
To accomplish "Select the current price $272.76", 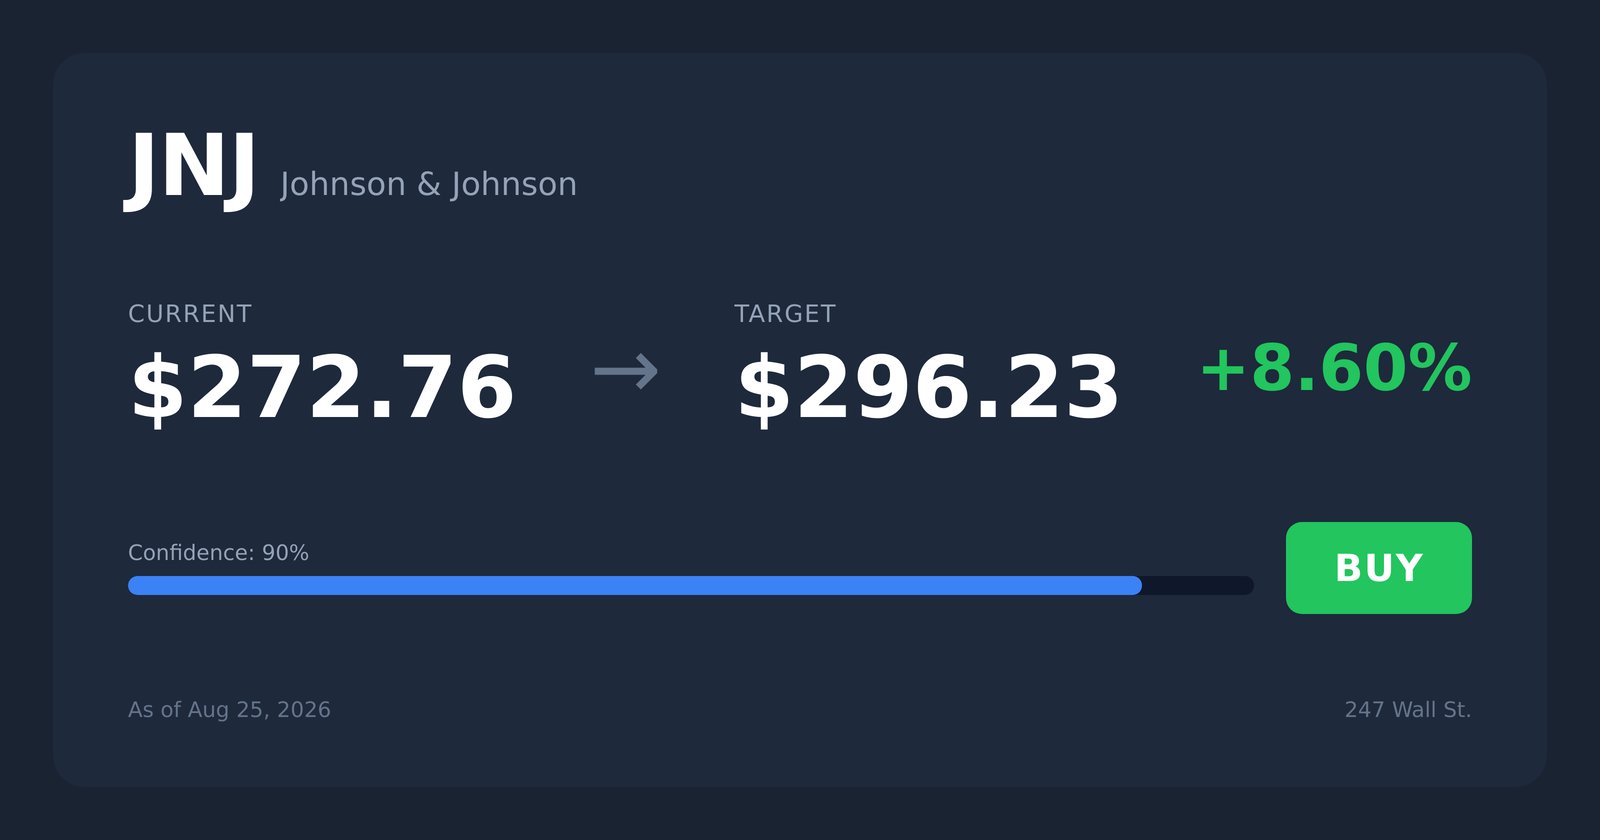I will (x=322, y=389).
